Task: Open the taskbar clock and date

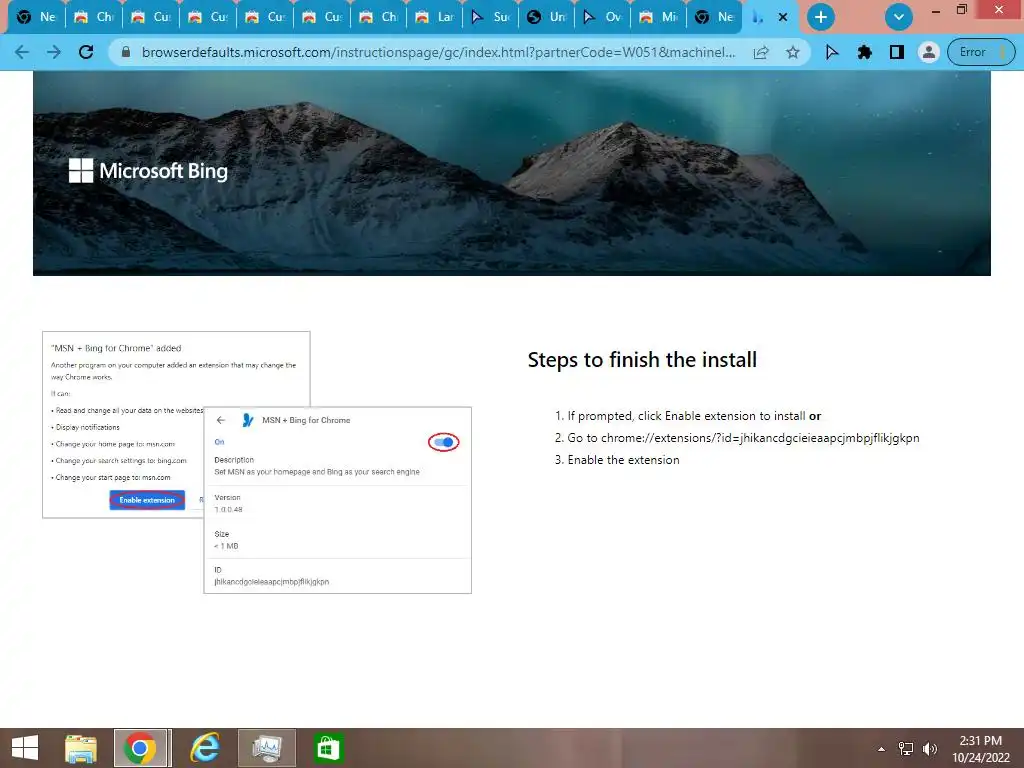Action: [x=980, y=748]
